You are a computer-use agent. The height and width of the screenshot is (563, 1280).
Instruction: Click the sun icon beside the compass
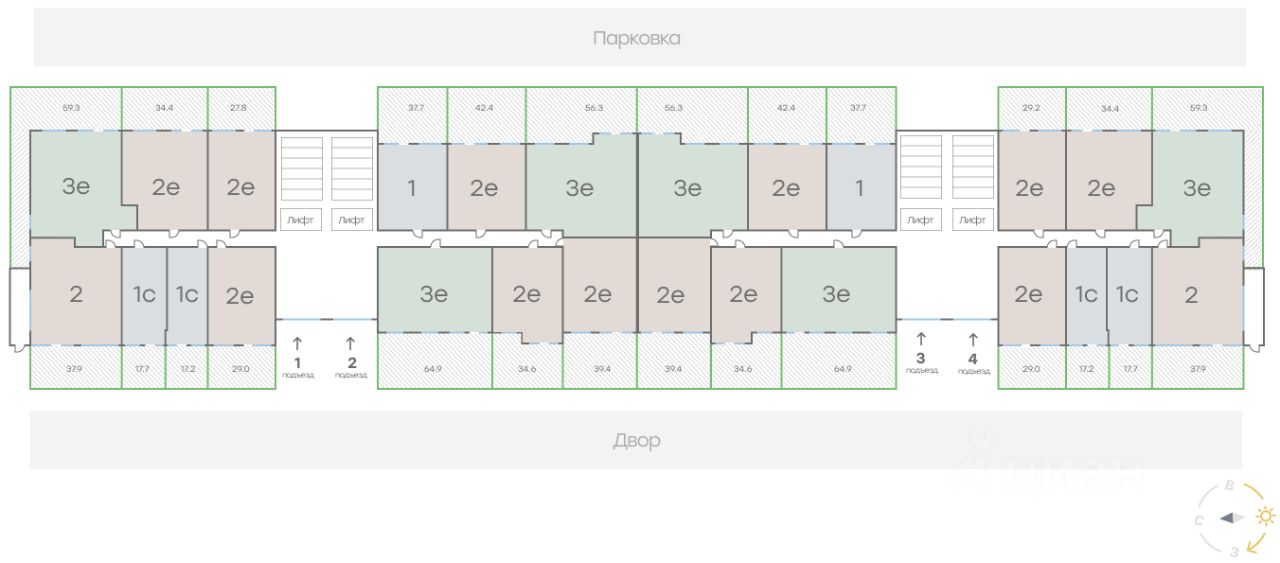coord(1266,516)
